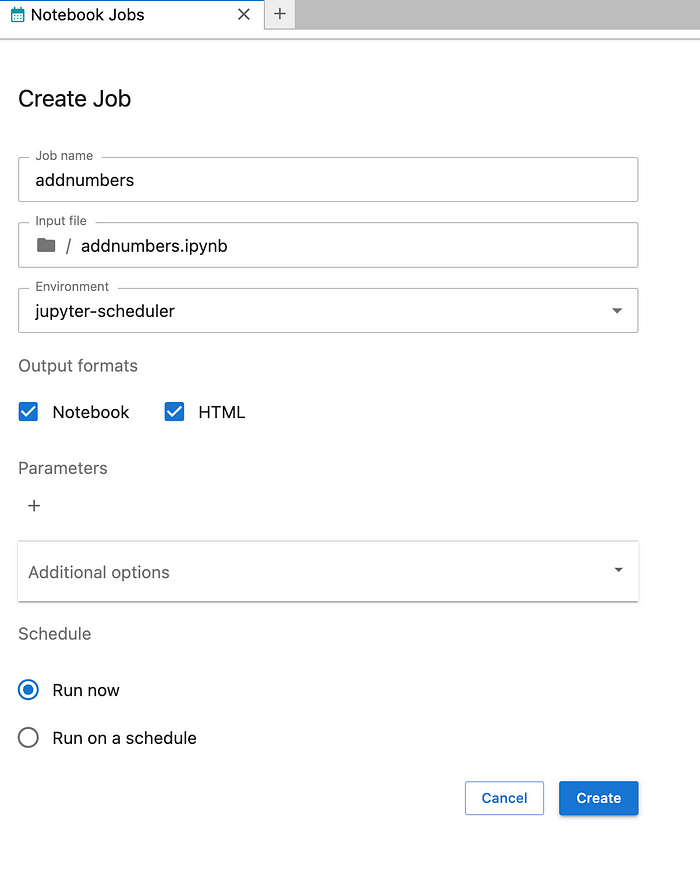Open a new browser tab with the plus button
This screenshot has height=871, width=700.
[x=279, y=15]
